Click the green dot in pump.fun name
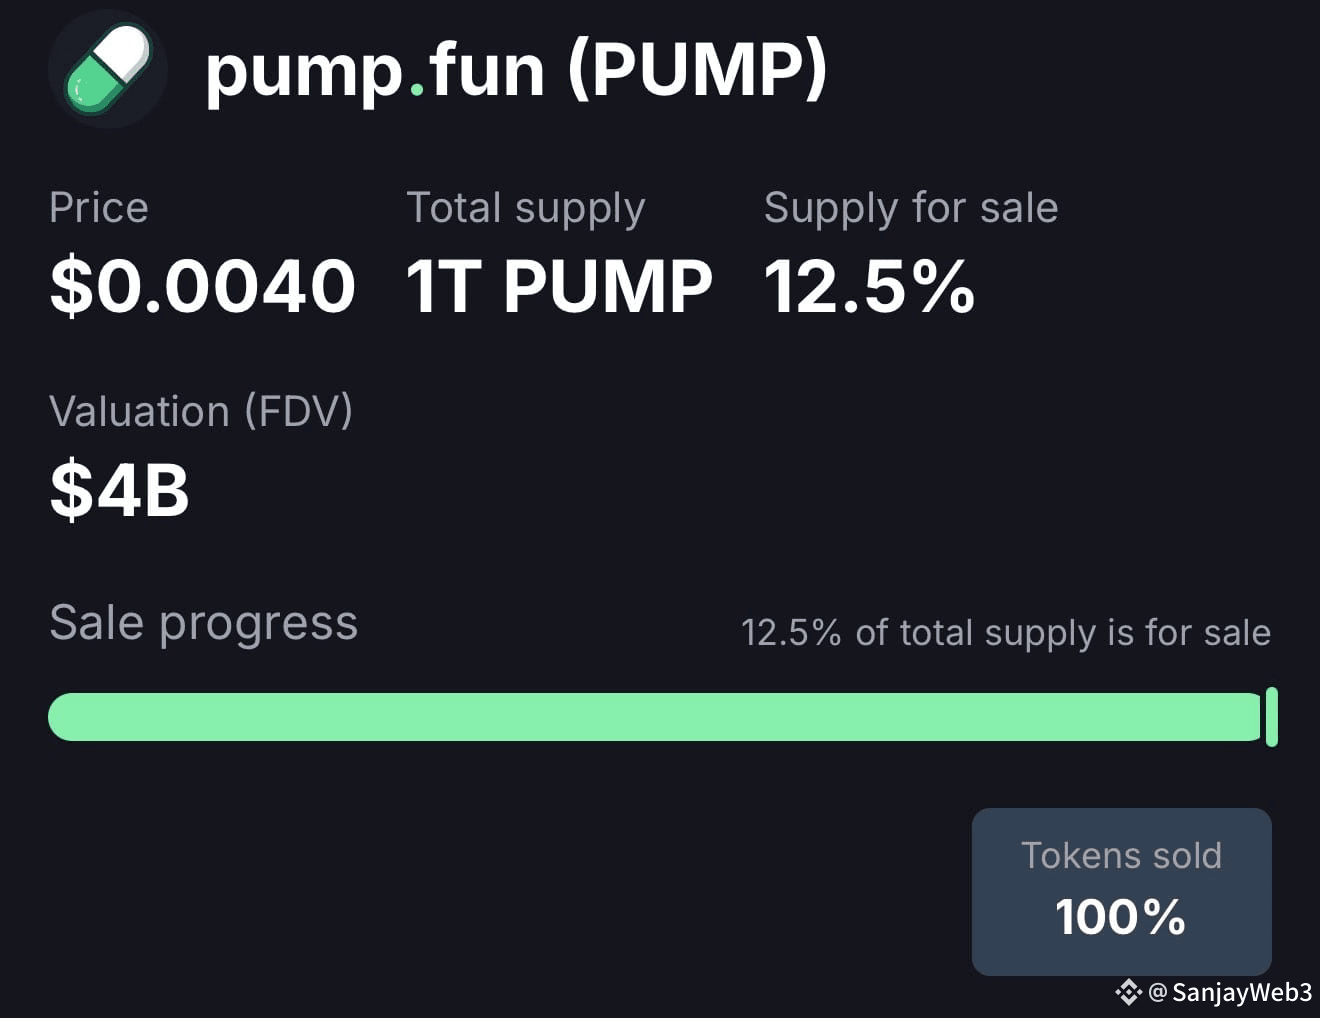This screenshot has width=1320, height=1018. click(417, 90)
